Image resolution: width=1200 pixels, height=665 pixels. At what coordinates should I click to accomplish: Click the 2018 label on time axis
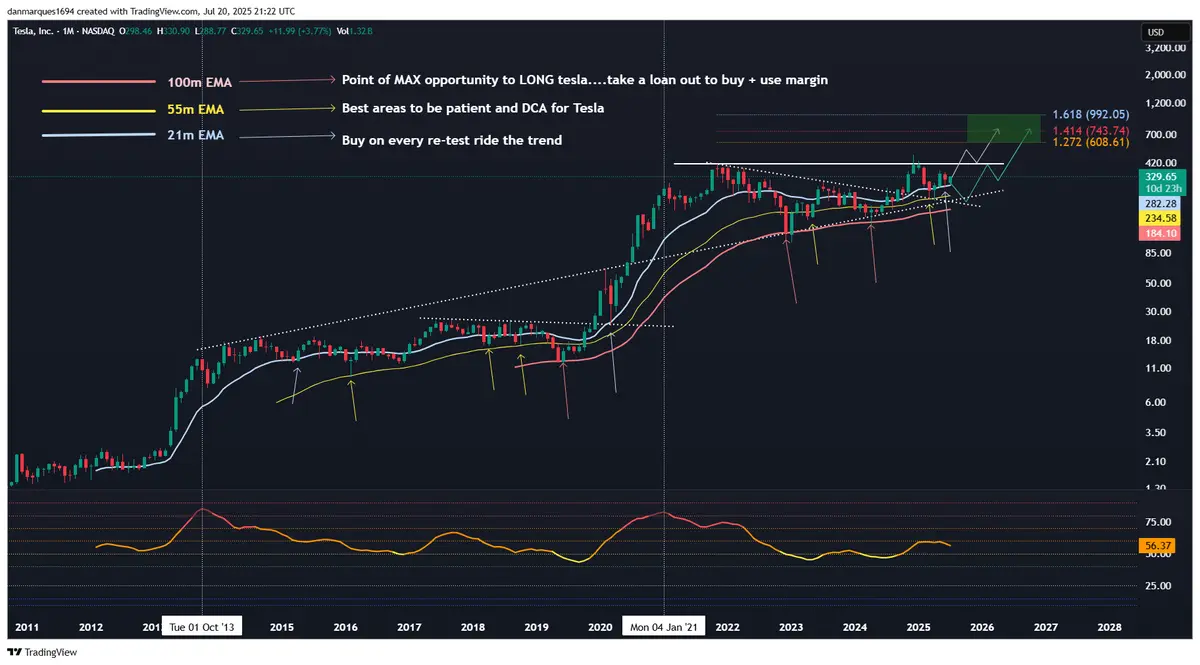[x=473, y=628]
